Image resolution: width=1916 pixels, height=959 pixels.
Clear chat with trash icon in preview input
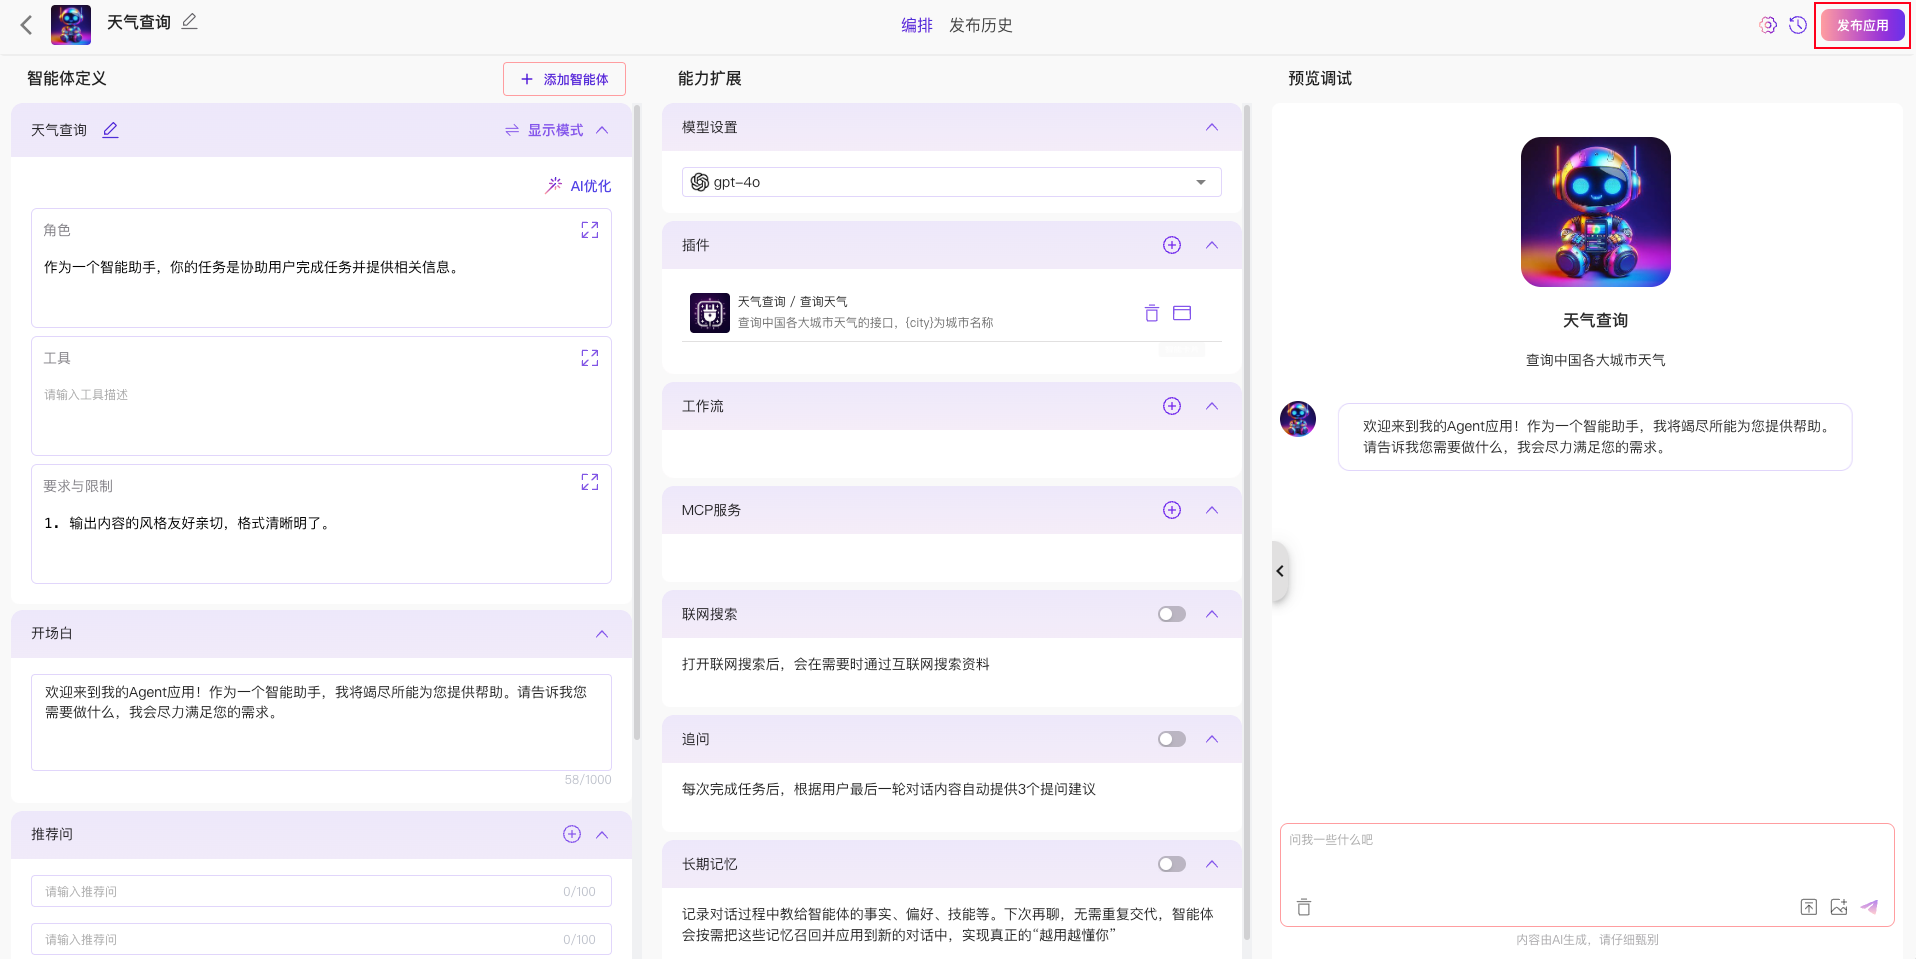click(x=1304, y=907)
